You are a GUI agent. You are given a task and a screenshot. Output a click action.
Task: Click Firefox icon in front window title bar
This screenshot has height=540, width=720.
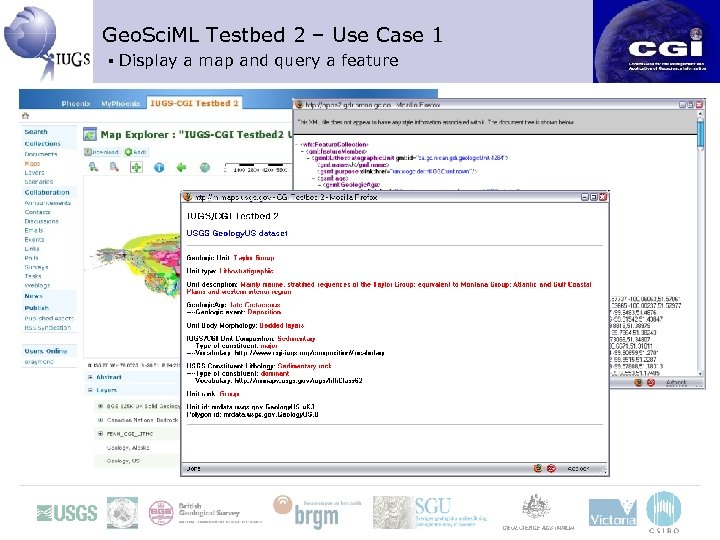click(187, 197)
